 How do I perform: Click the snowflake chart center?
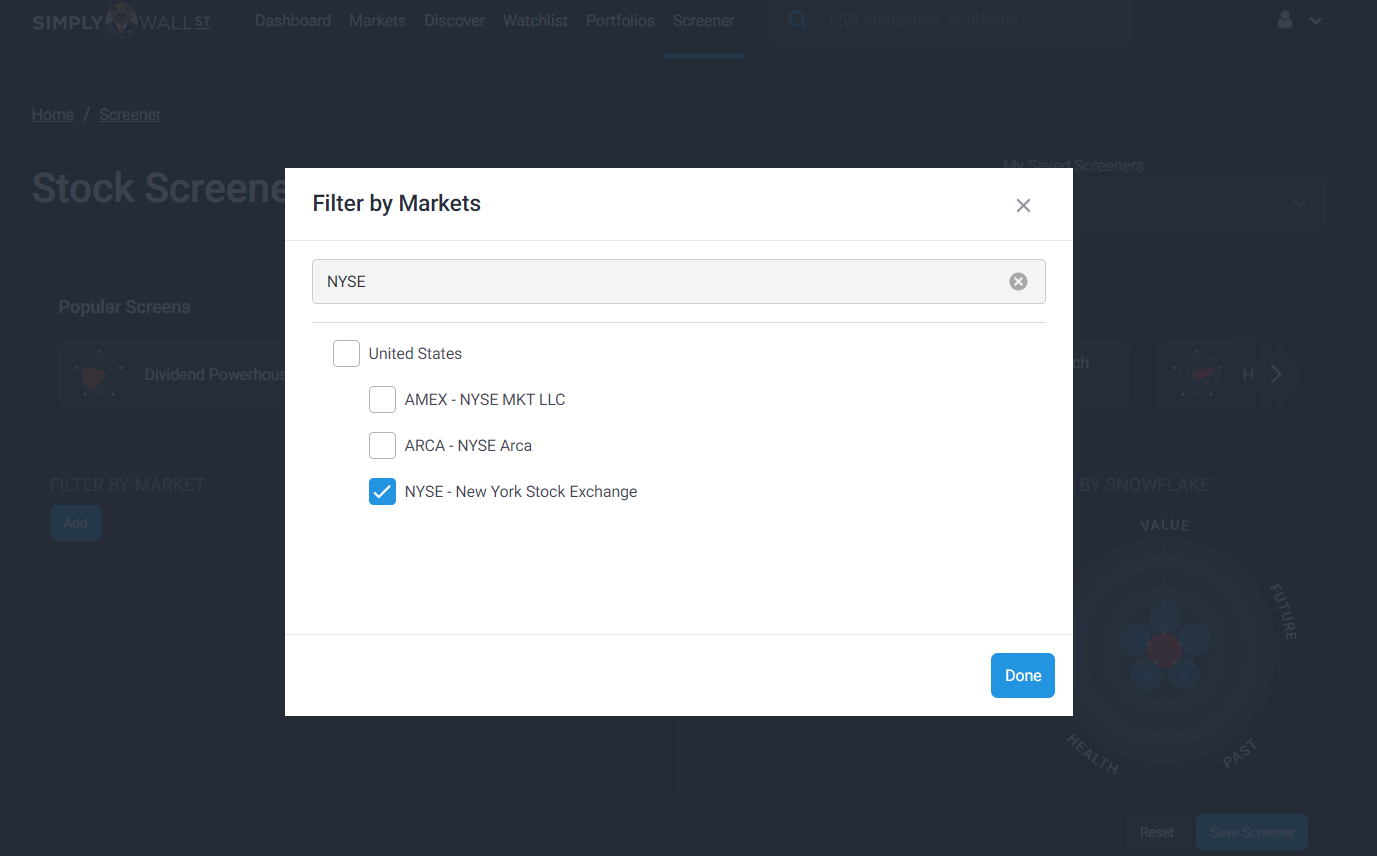(1164, 650)
